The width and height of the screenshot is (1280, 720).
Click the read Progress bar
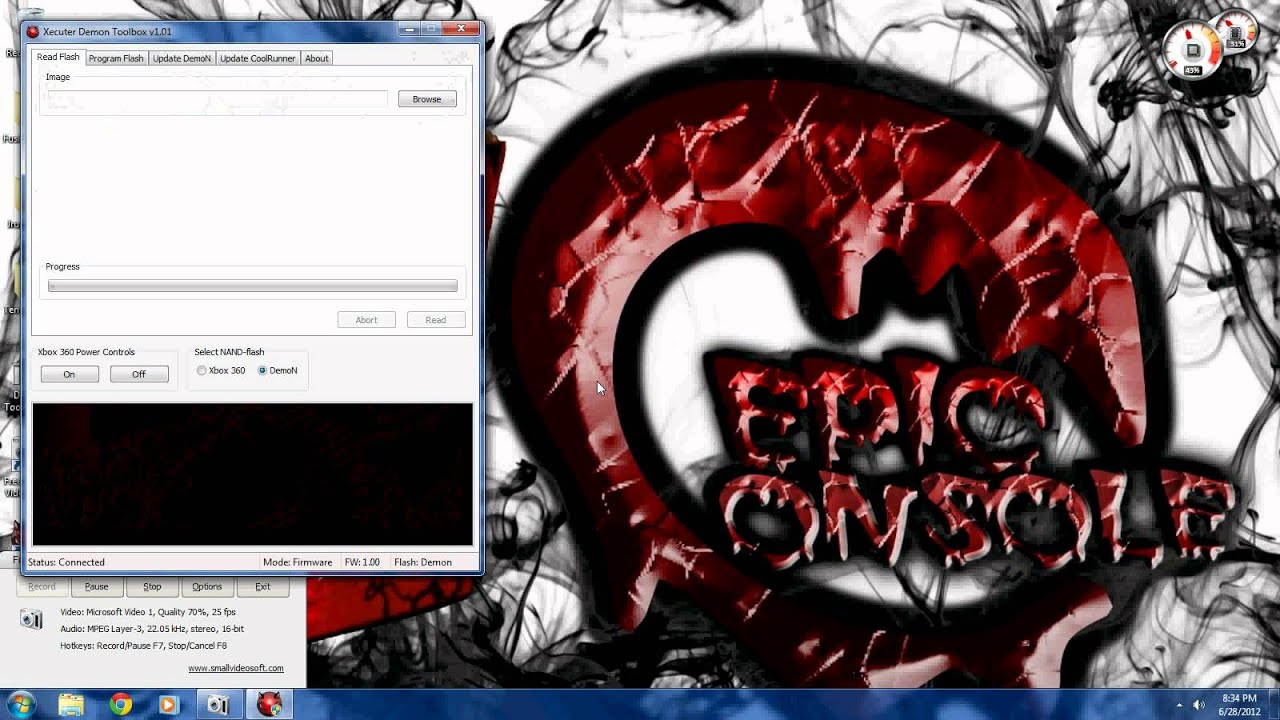pos(252,286)
